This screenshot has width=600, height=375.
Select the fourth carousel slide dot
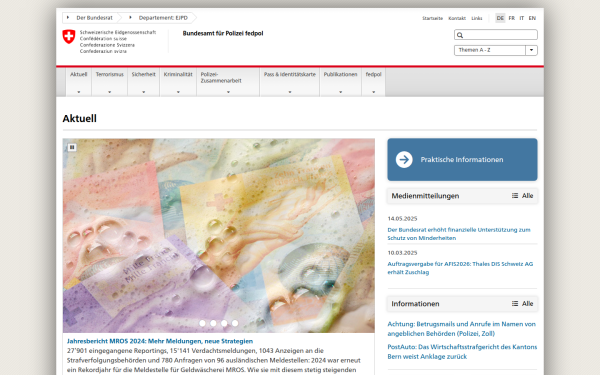coord(235,323)
